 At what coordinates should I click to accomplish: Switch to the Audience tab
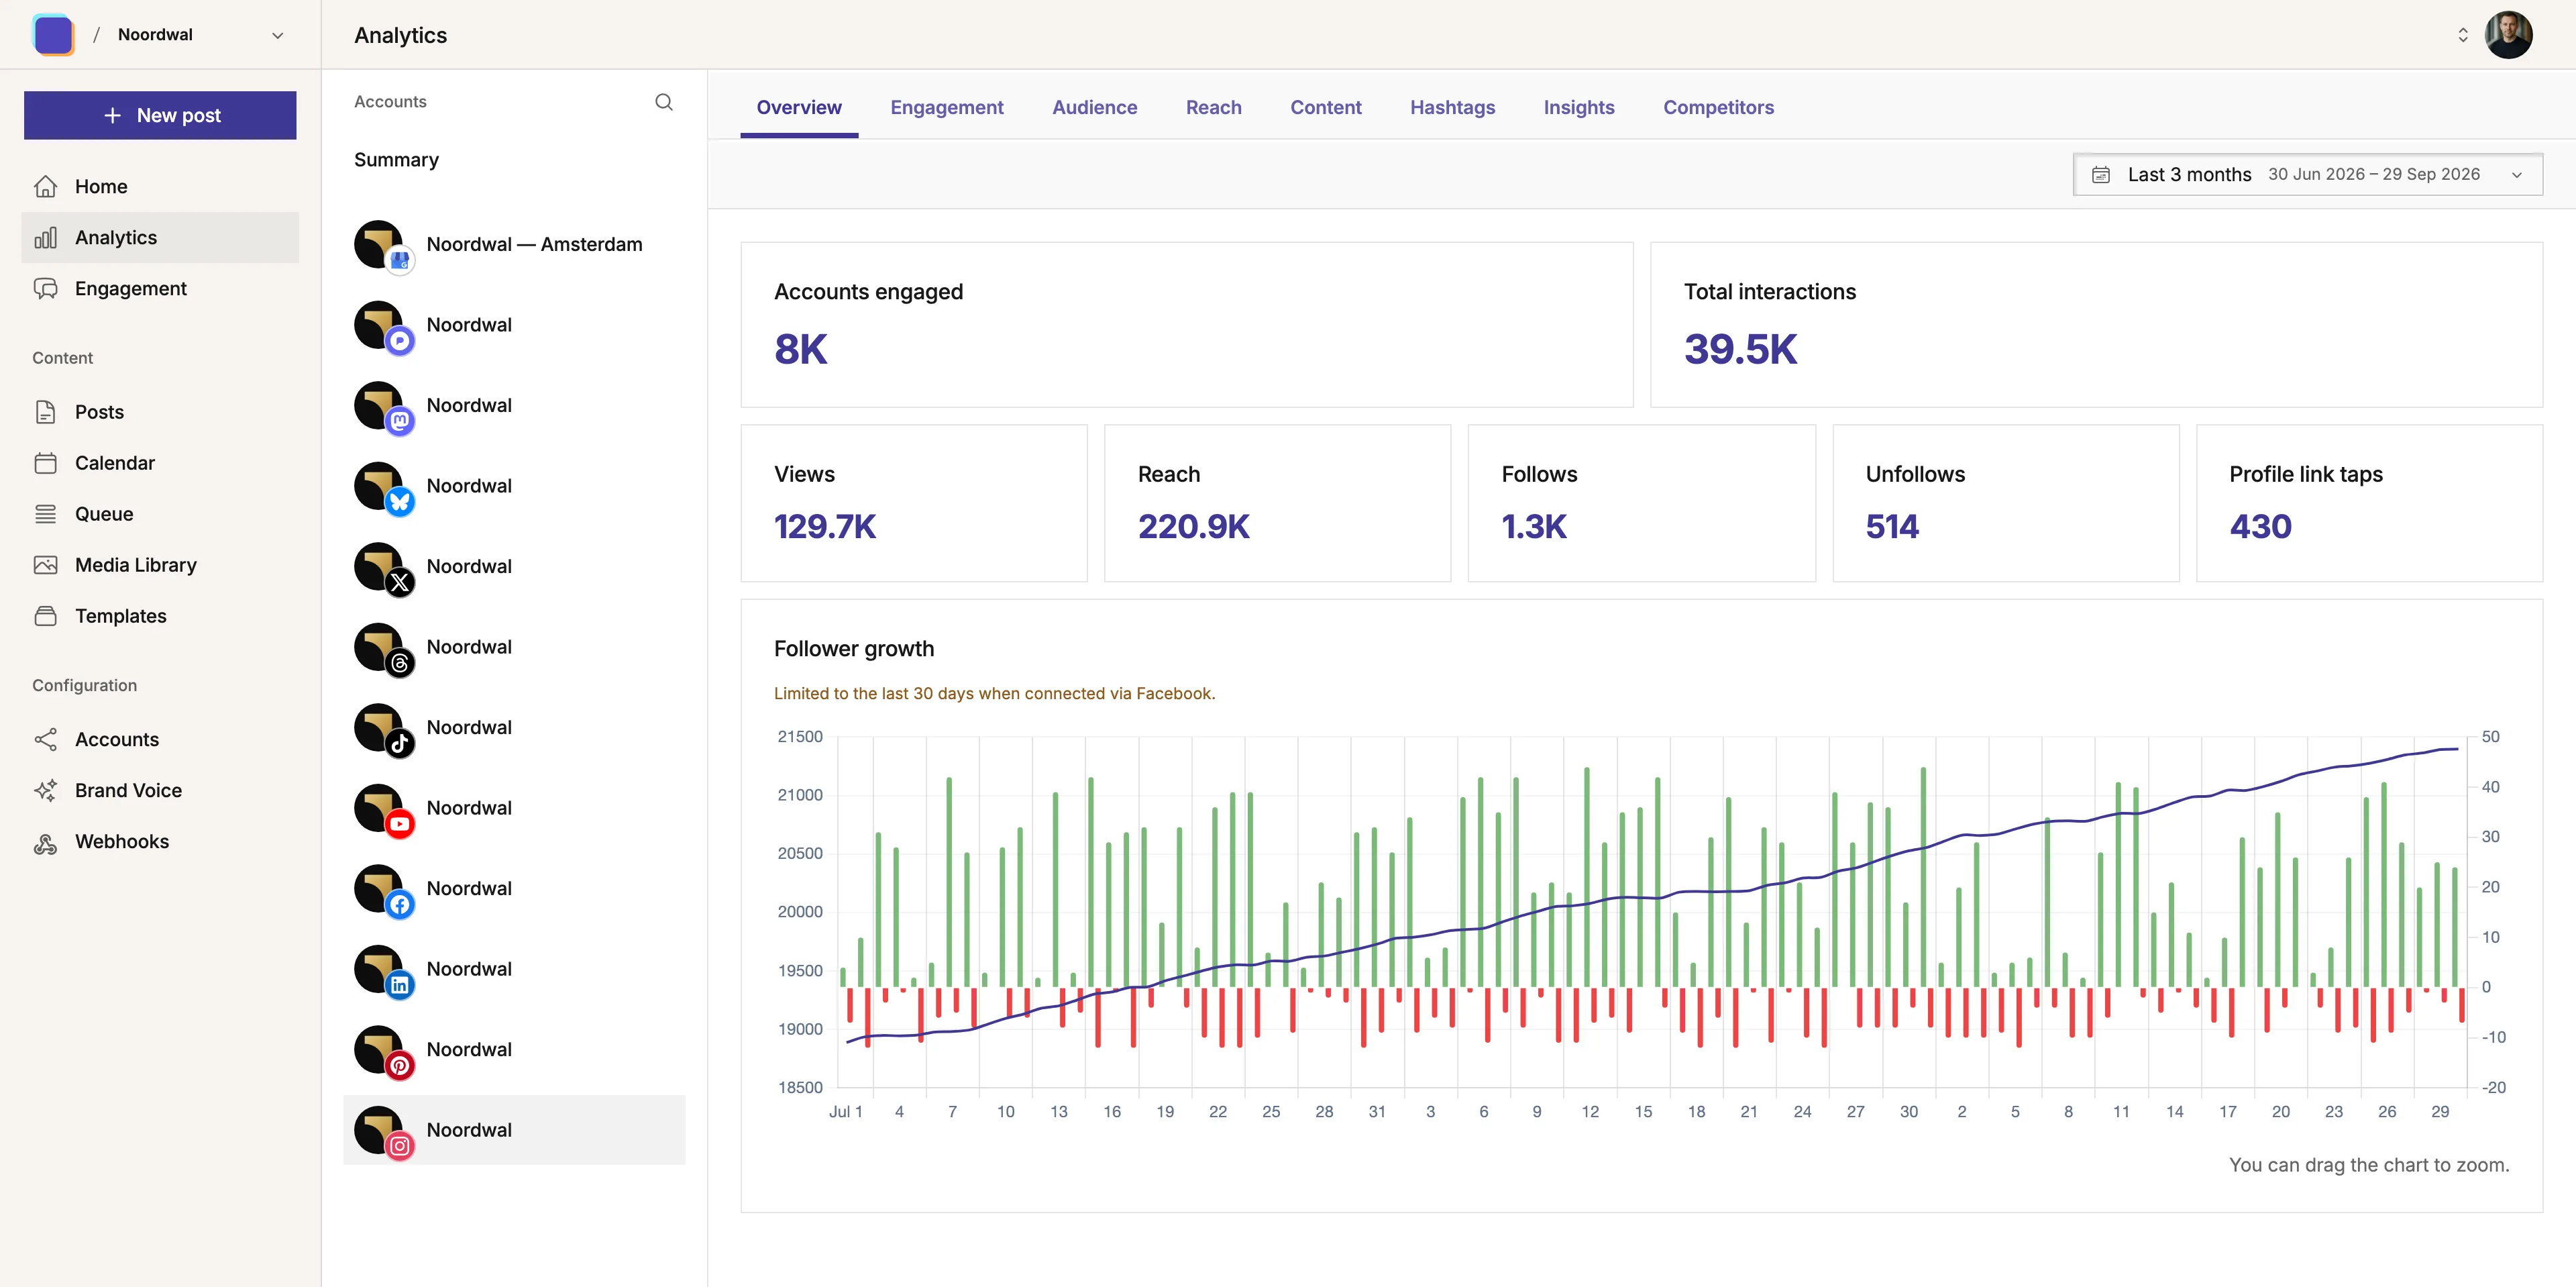point(1094,107)
